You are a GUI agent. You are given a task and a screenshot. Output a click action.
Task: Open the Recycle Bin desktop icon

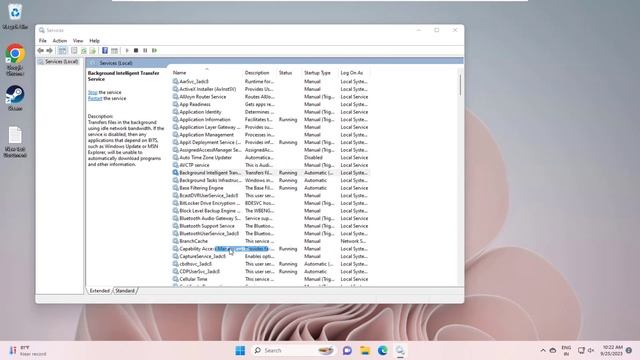15,16
